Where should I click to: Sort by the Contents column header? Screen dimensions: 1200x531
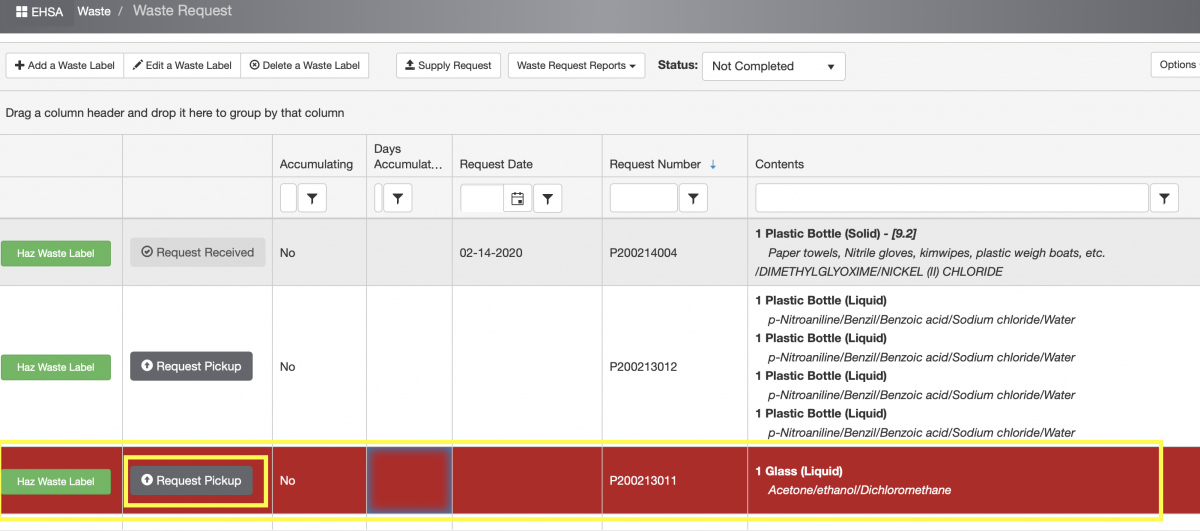click(x=780, y=164)
